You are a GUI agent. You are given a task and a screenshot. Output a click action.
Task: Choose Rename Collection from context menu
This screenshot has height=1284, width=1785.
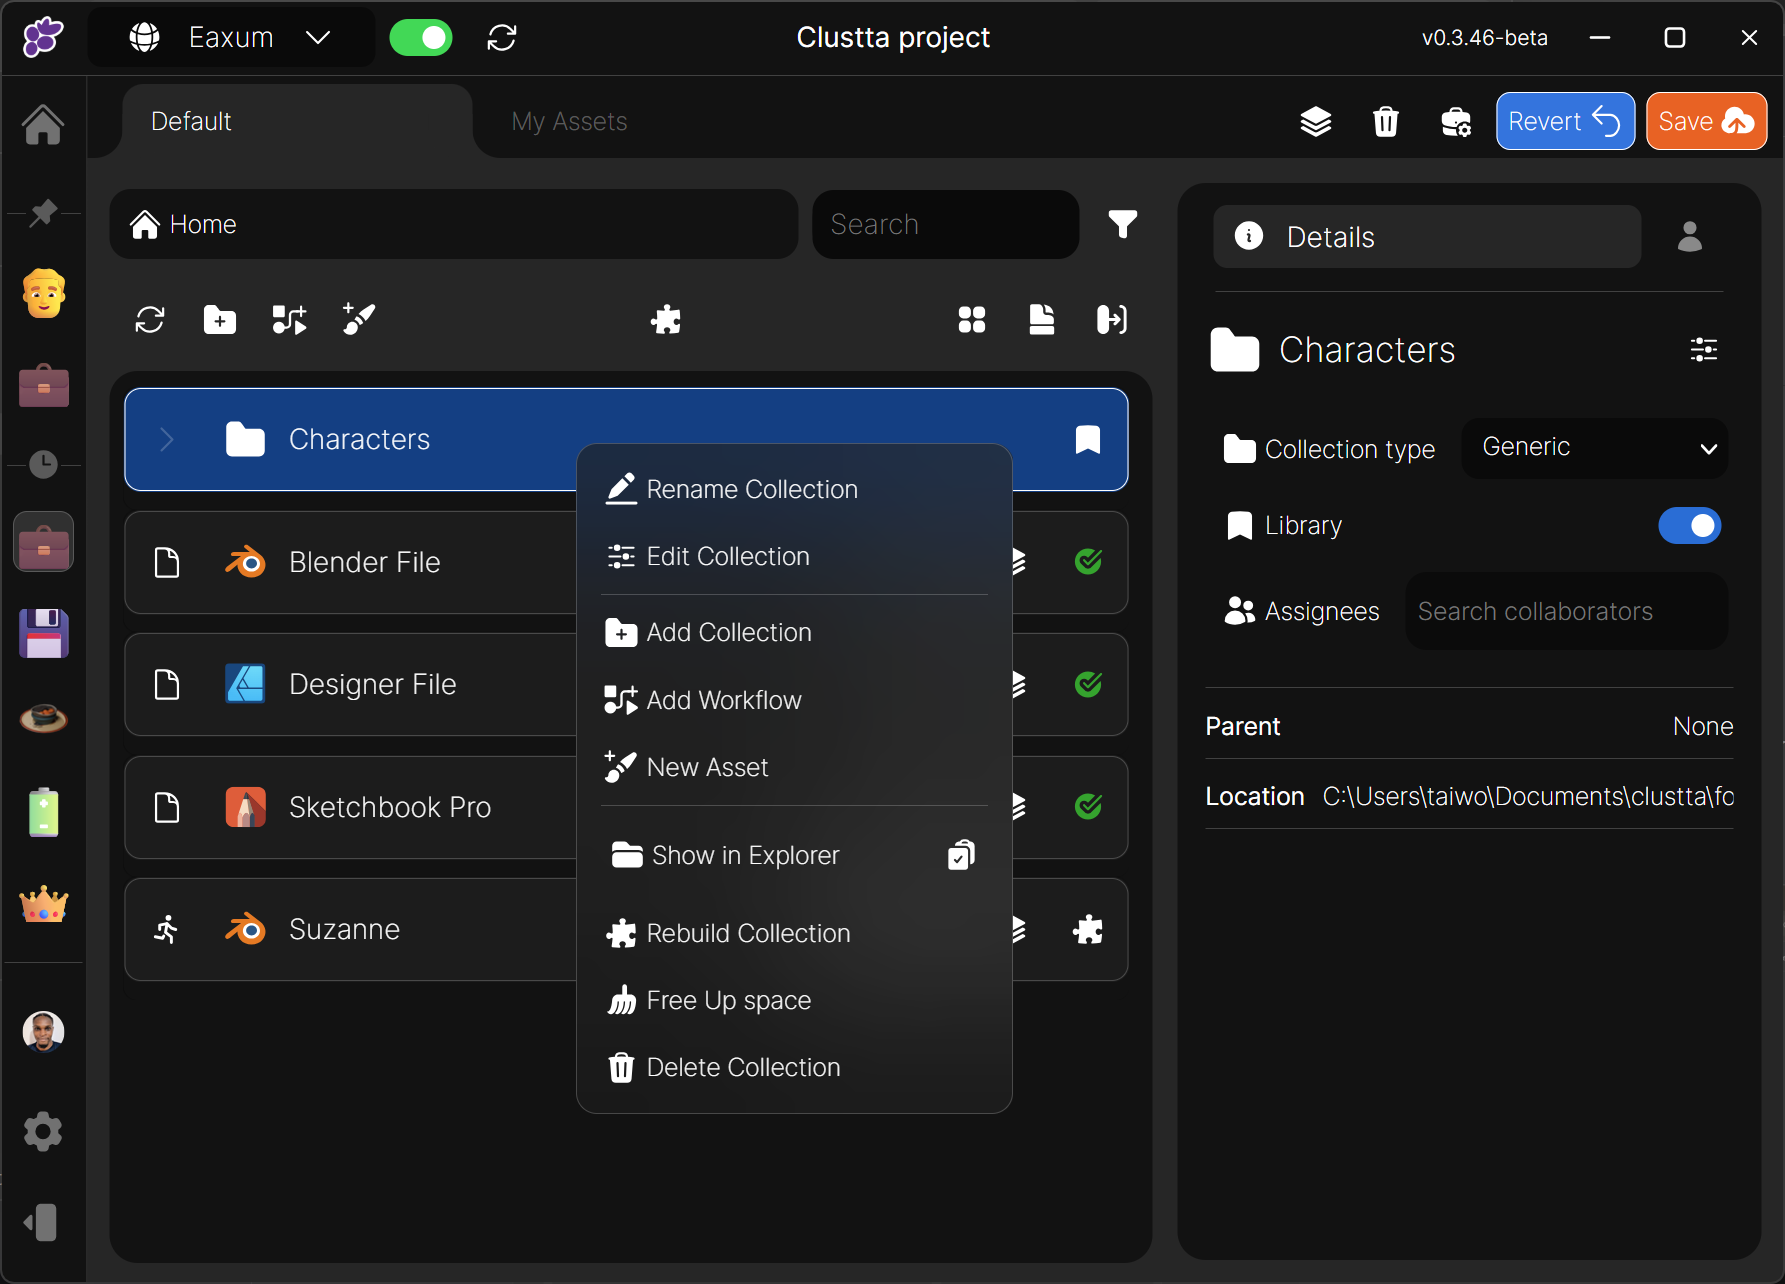point(795,489)
